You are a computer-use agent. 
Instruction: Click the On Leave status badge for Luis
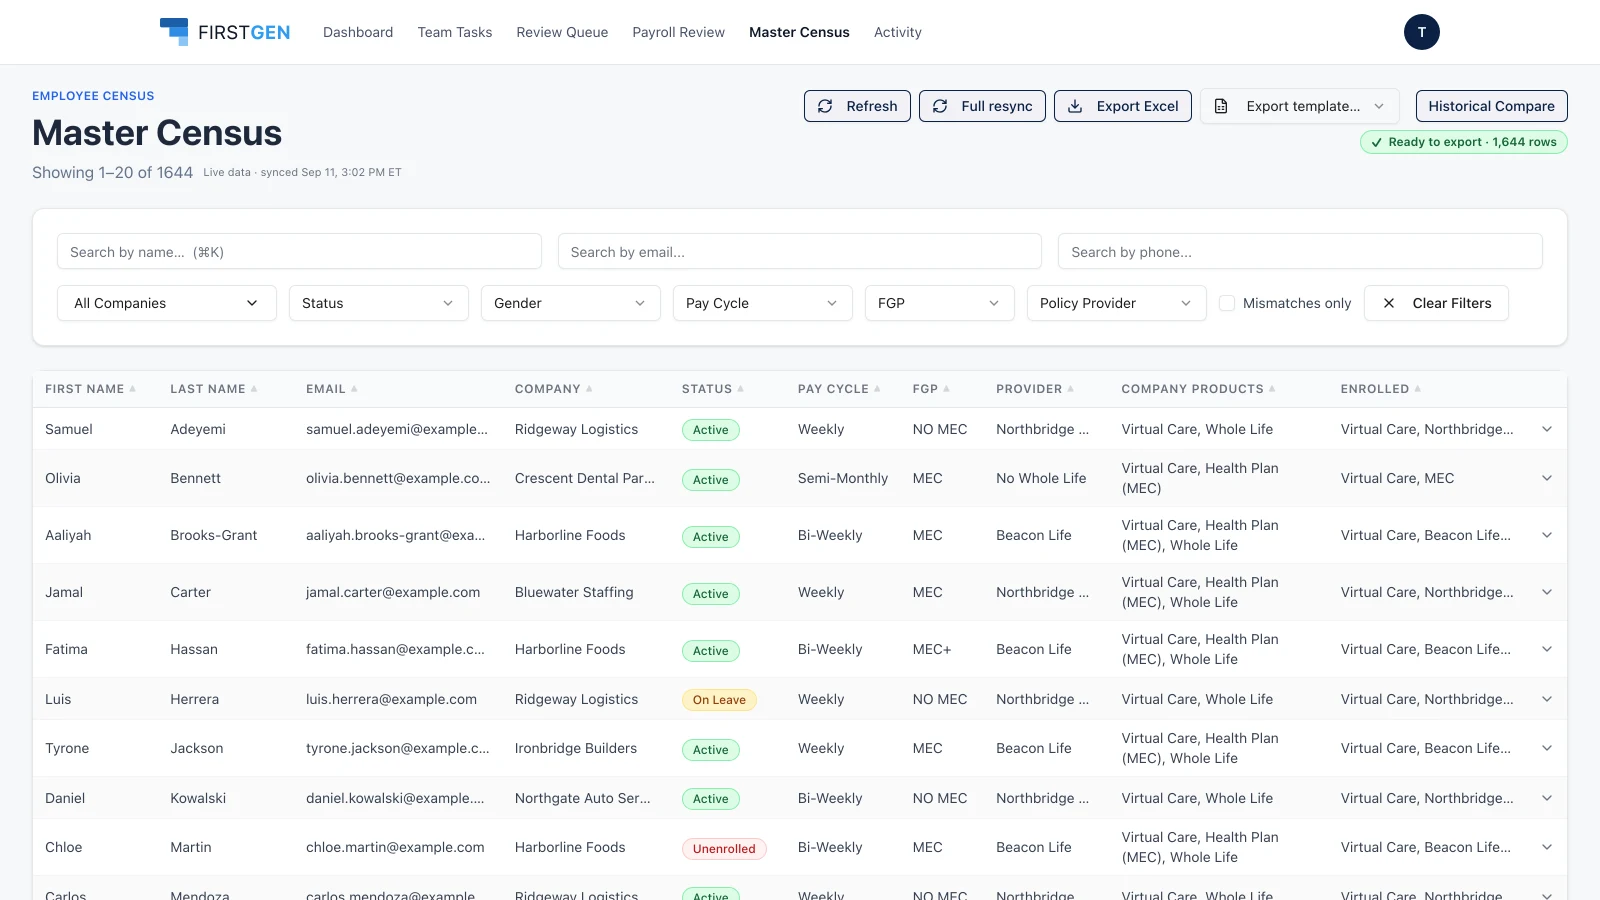[x=719, y=700]
